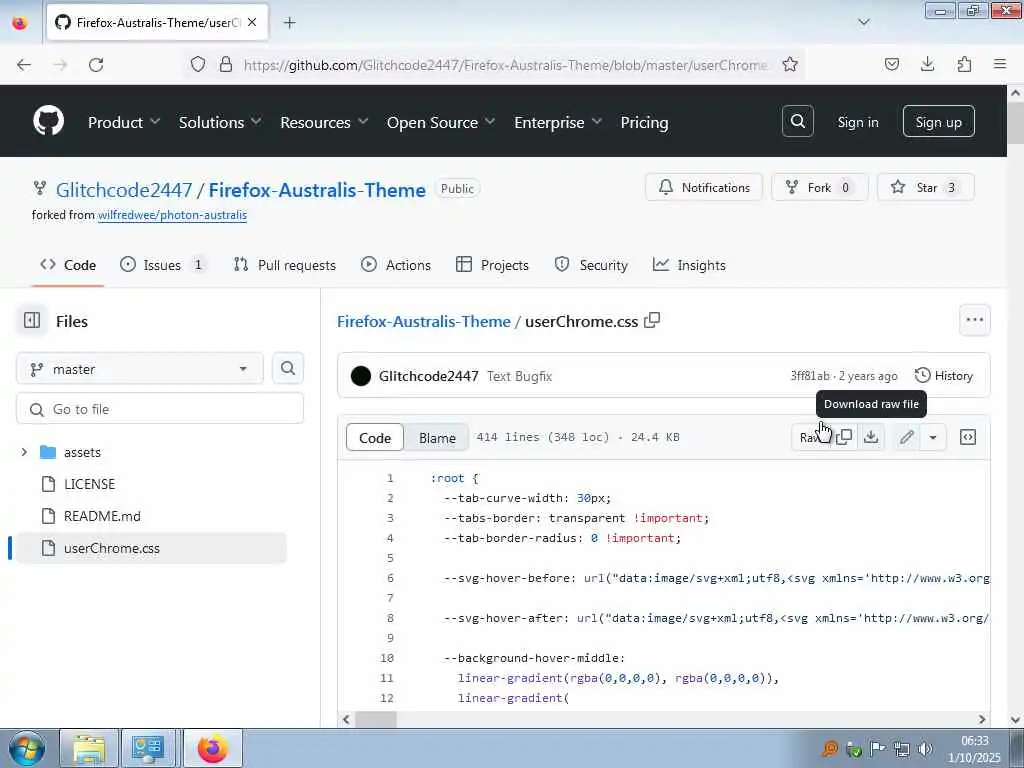Collapse the Files tree panel icon
Viewport: 1024px width, 768px height.
pyautogui.click(x=32, y=321)
